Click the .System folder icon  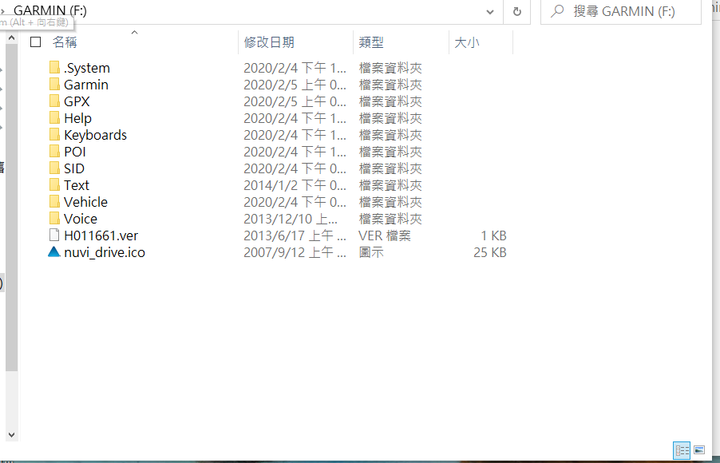[x=54, y=68]
